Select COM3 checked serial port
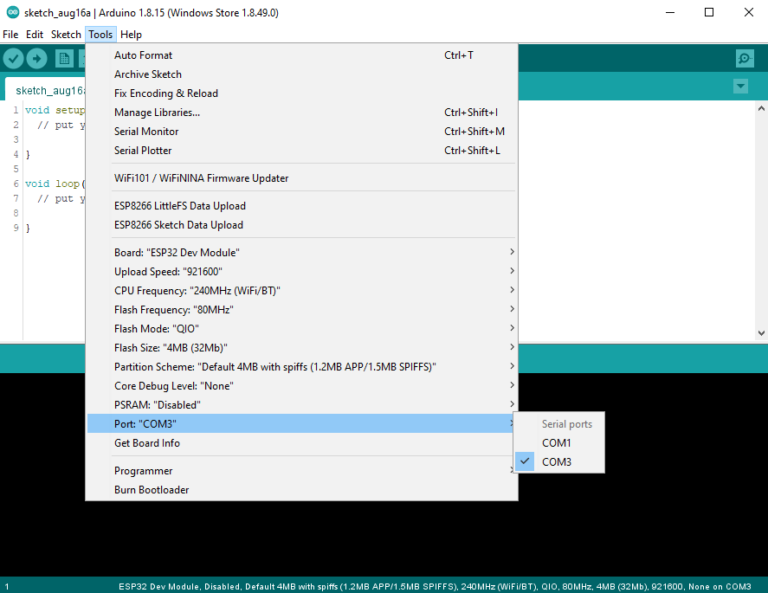 click(556, 462)
